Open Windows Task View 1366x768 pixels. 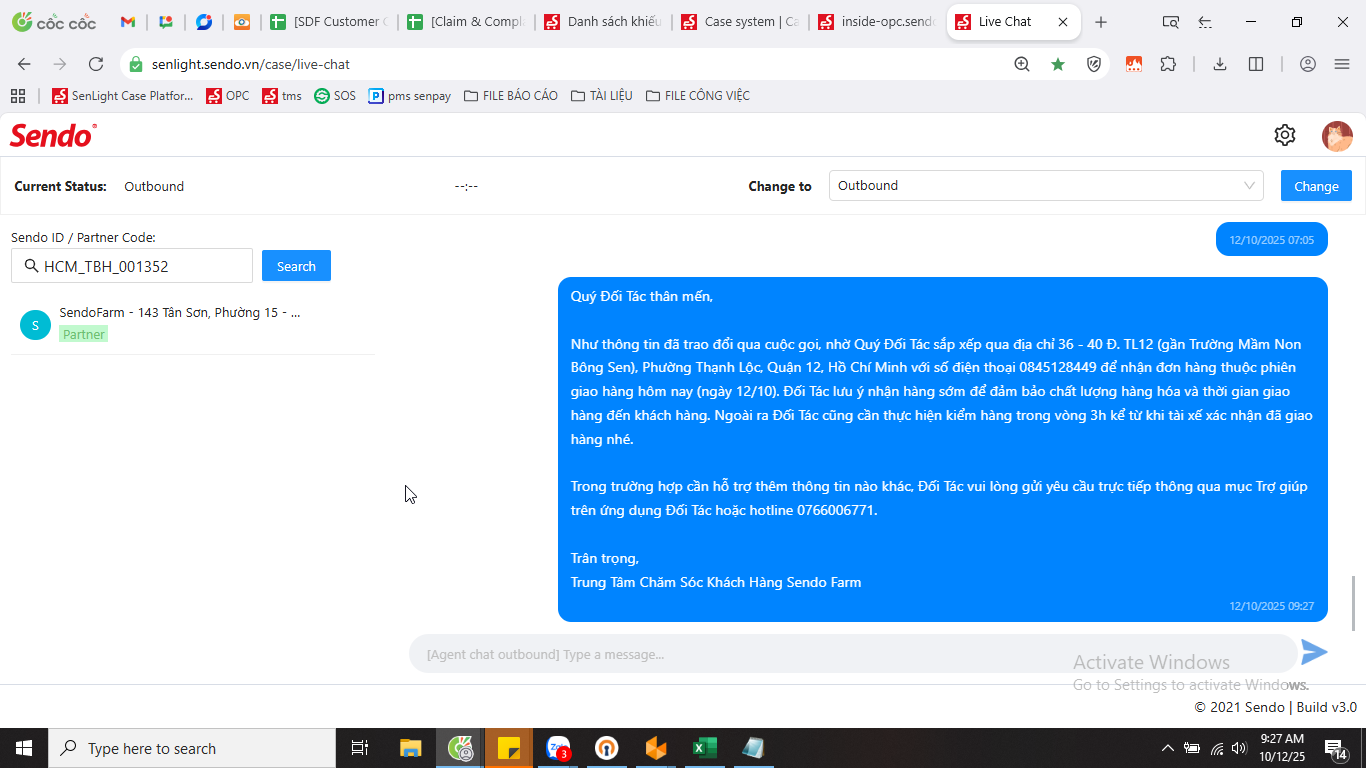[x=360, y=748]
